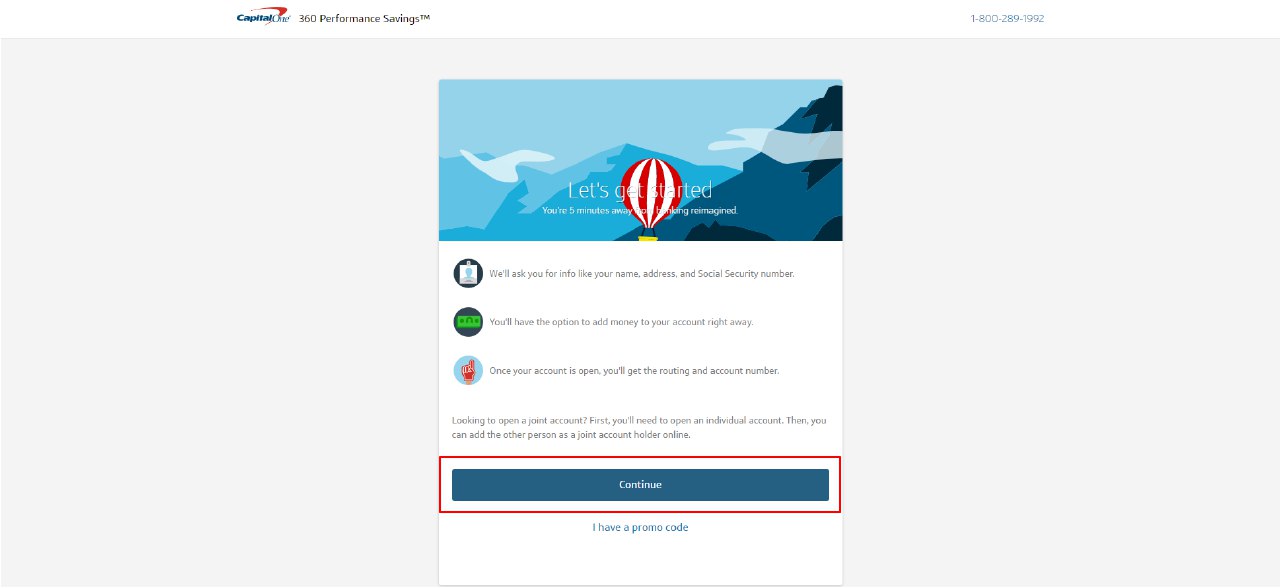The image size is (1280, 588).
Task: Click the red foam finger icon
Action: [468, 370]
